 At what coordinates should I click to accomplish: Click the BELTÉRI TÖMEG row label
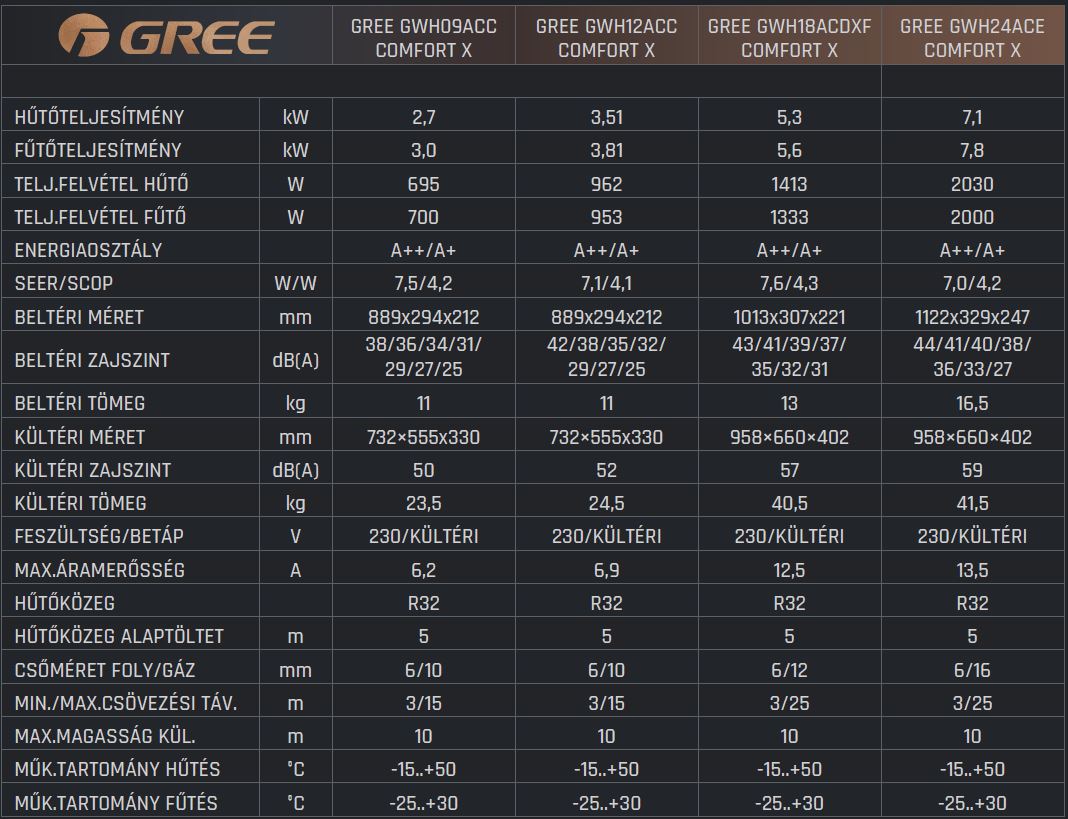point(80,403)
